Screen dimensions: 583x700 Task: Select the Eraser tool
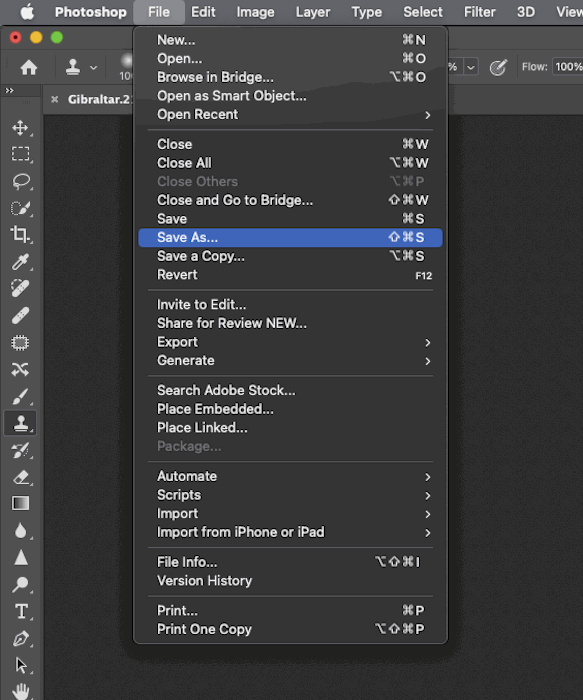20,477
